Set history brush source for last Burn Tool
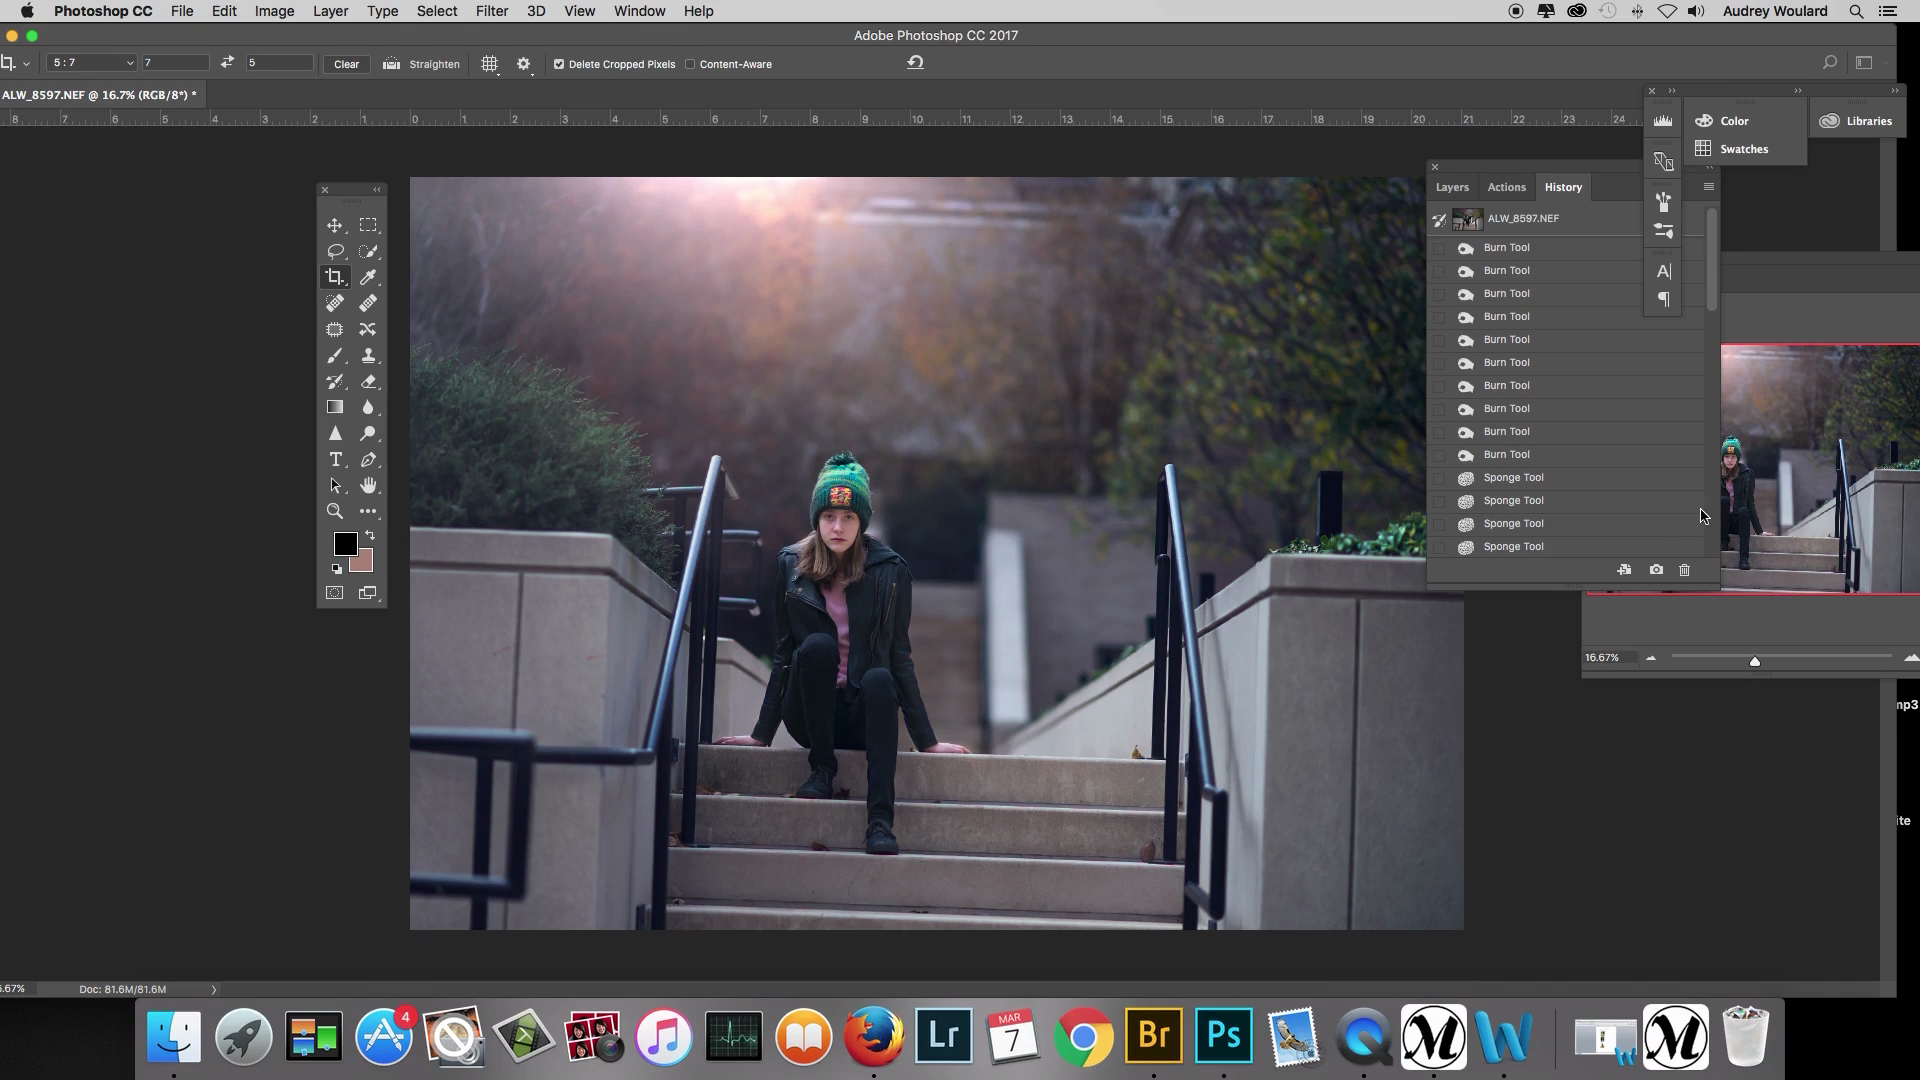The width and height of the screenshot is (1920, 1080). coord(1439,455)
